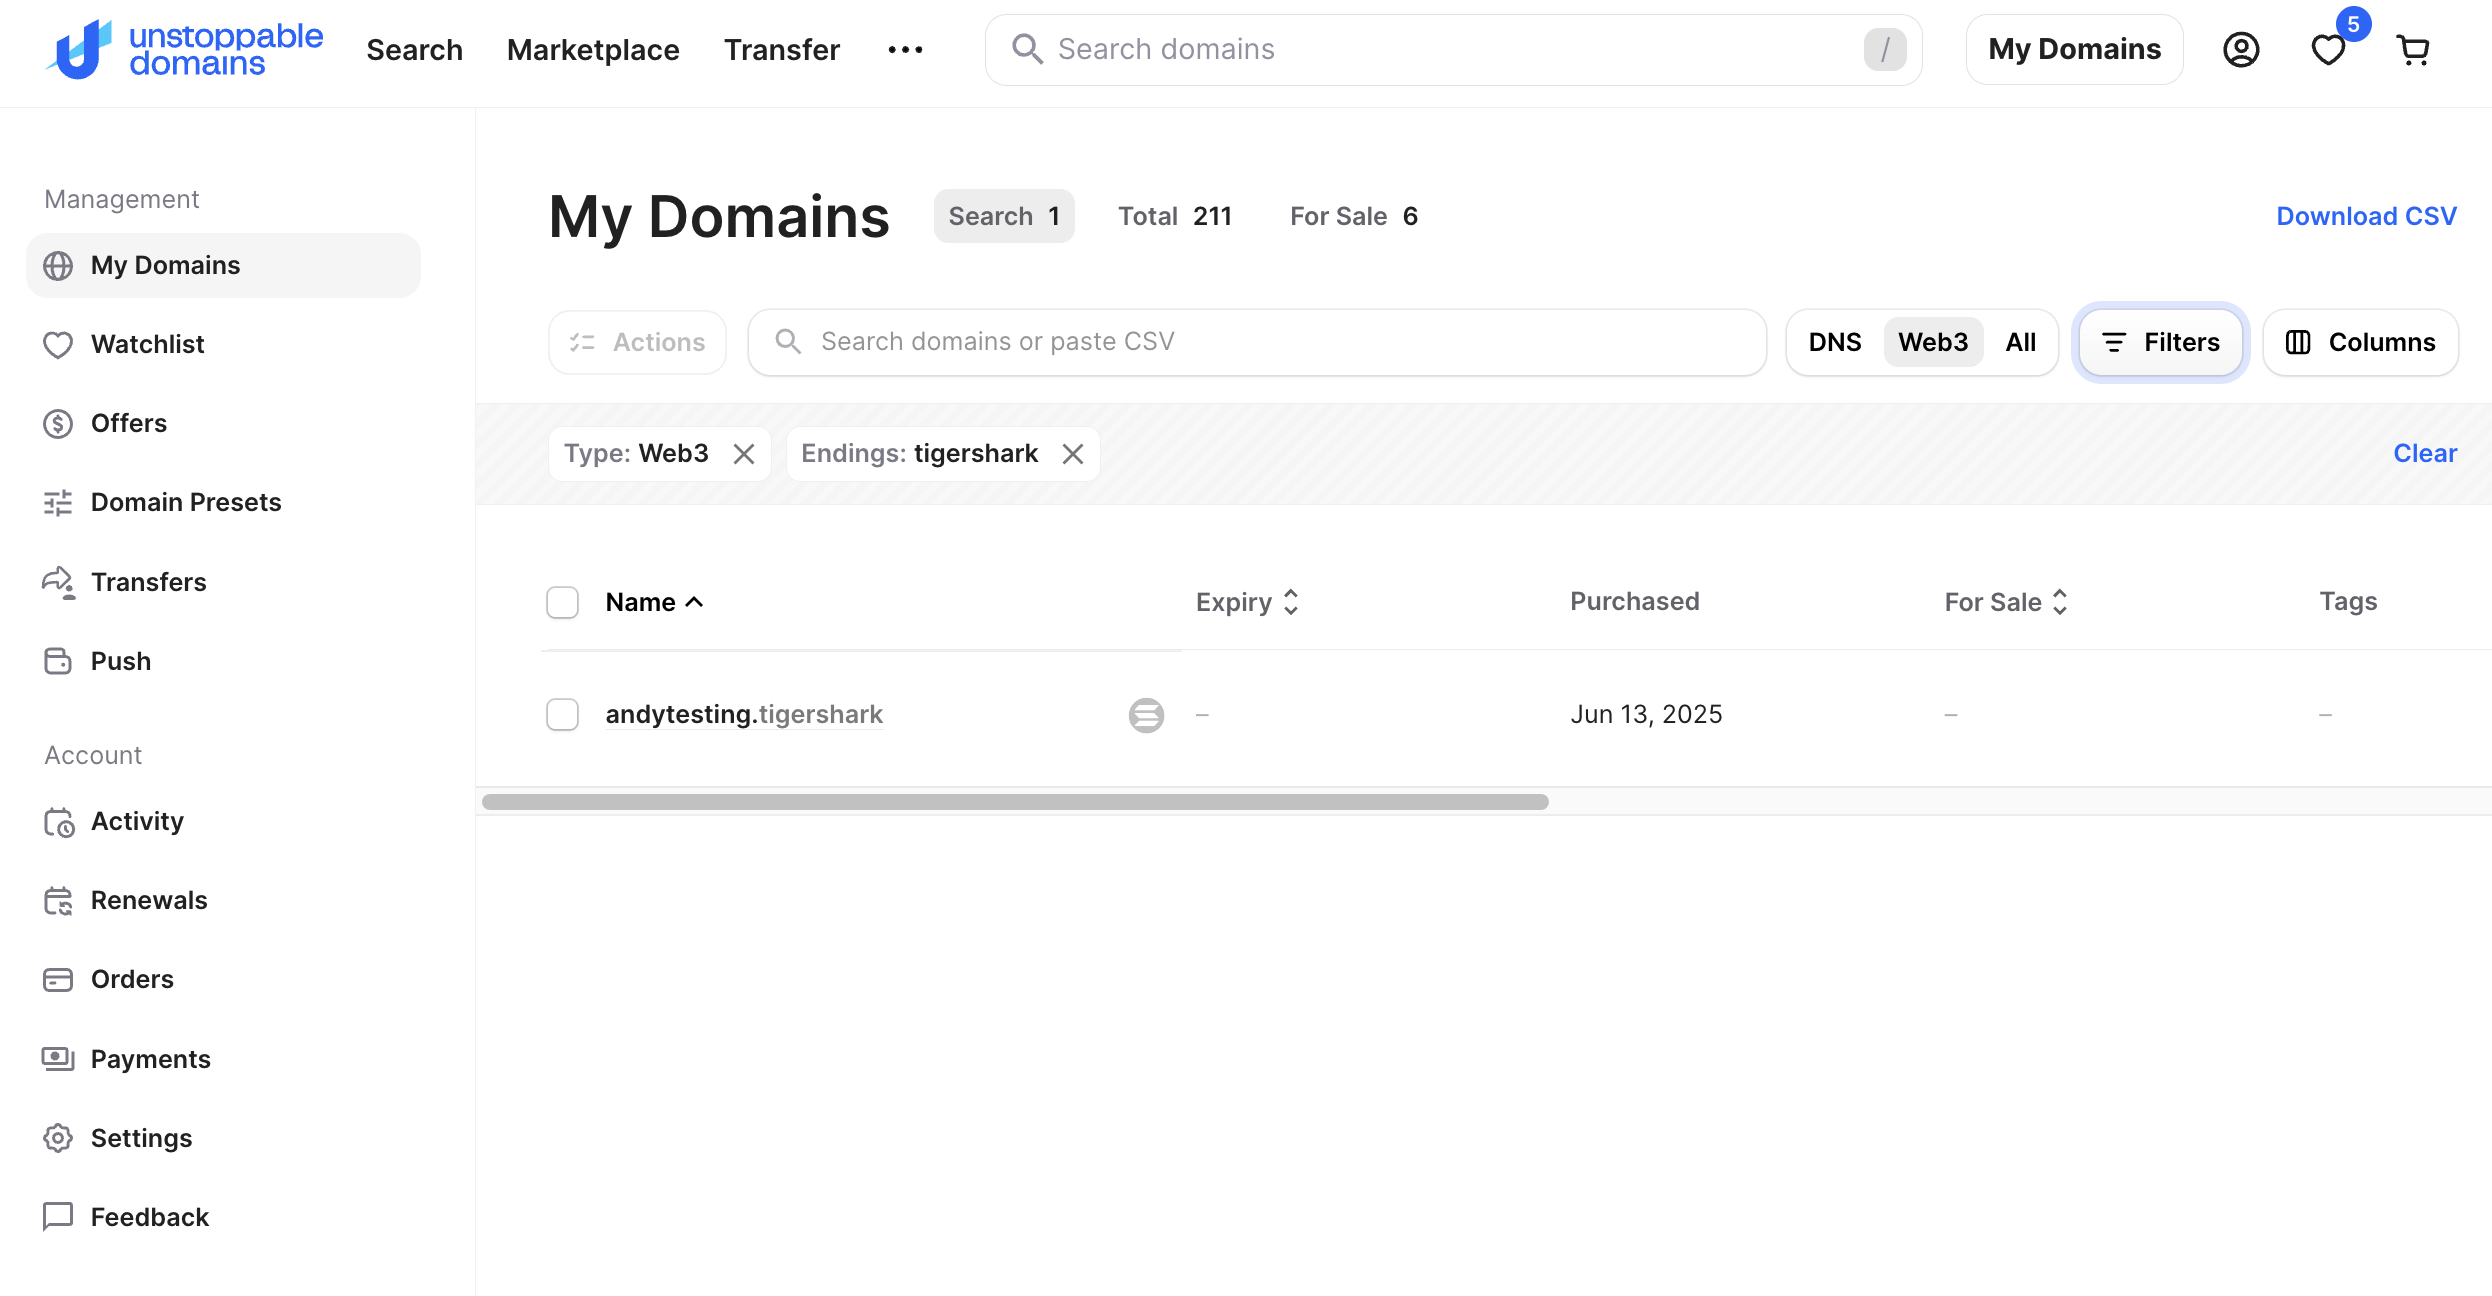Click the watchlist heart icon with badge
The height and width of the screenshot is (1296, 2492).
click(x=2328, y=50)
